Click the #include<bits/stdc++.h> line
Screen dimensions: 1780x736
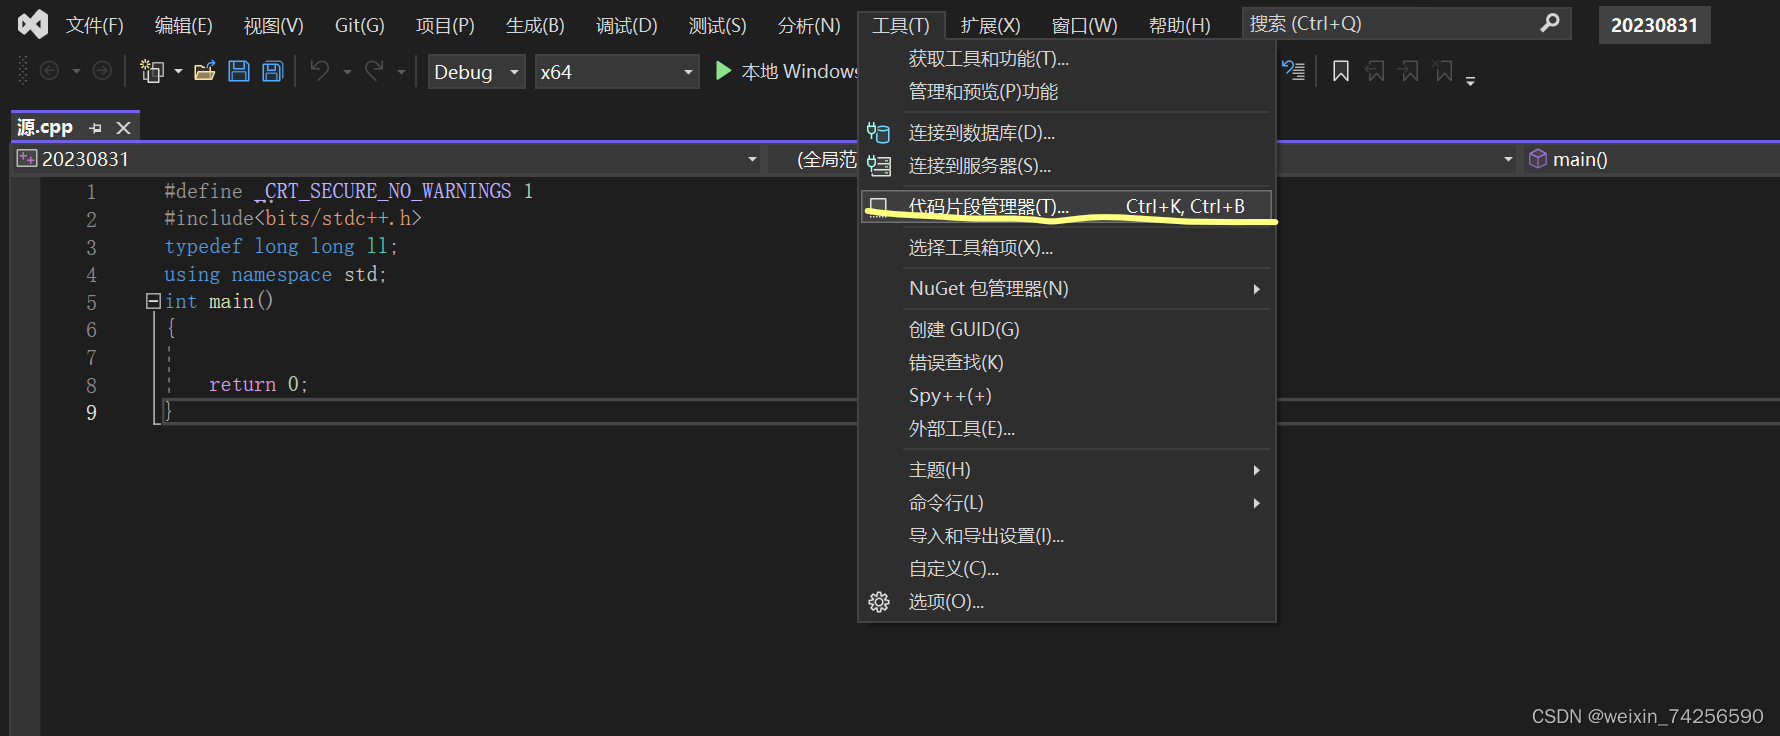pos(293,218)
